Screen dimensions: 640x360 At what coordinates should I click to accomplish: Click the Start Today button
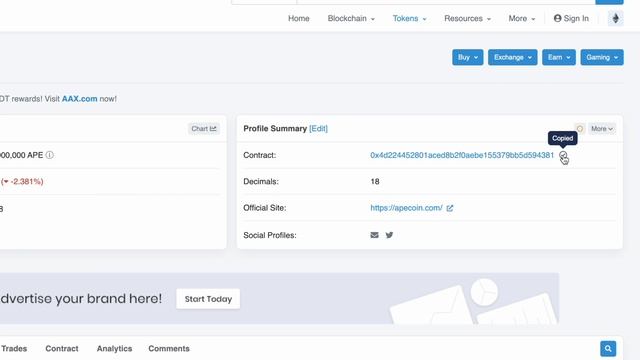pyautogui.click(x=208, y=299)
